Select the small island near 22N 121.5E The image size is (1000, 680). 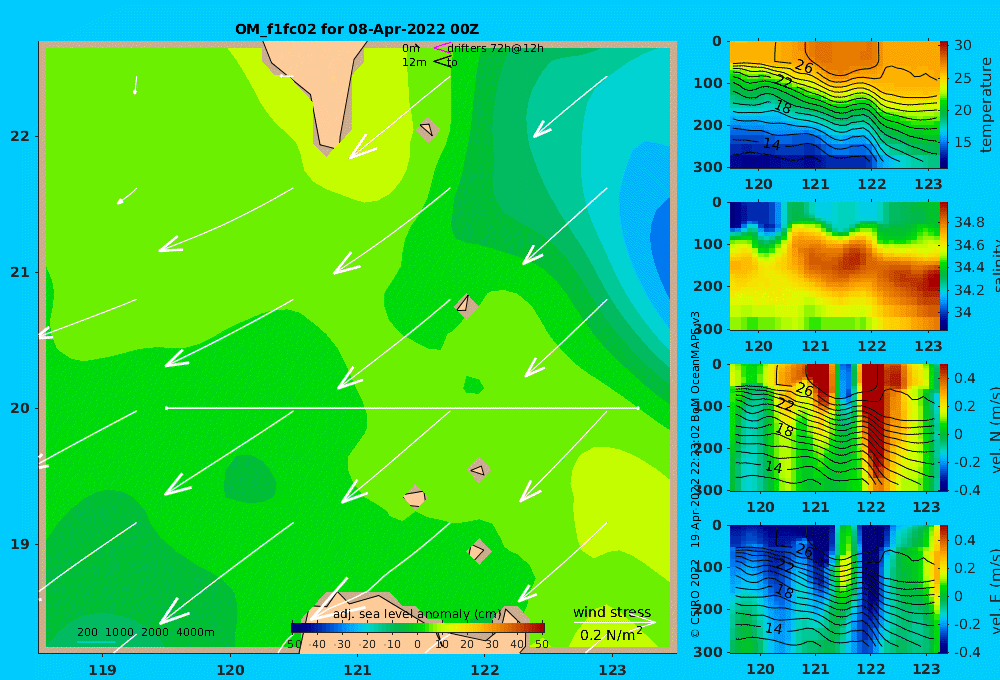tap(427, 129)
